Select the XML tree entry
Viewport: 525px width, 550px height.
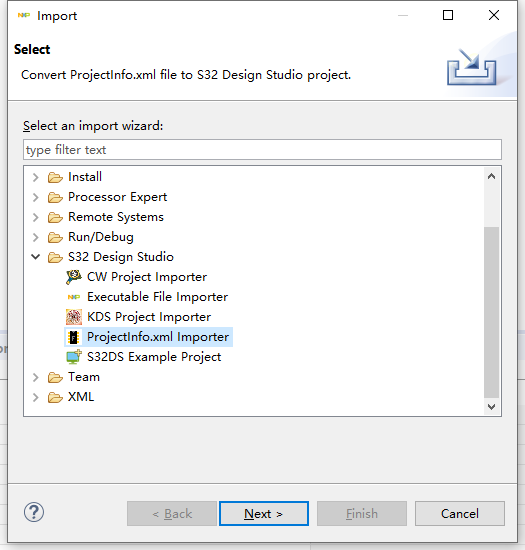tap(81, 397)
